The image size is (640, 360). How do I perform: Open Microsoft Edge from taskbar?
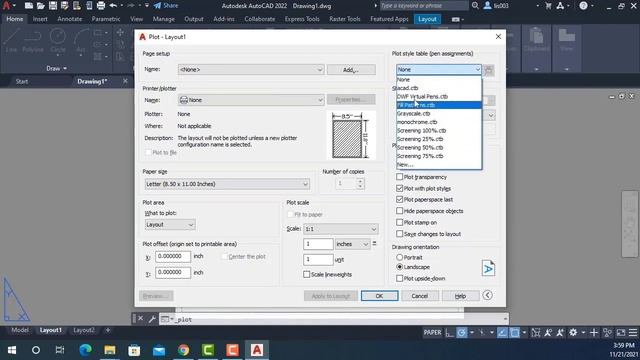(x=85, y=350)
